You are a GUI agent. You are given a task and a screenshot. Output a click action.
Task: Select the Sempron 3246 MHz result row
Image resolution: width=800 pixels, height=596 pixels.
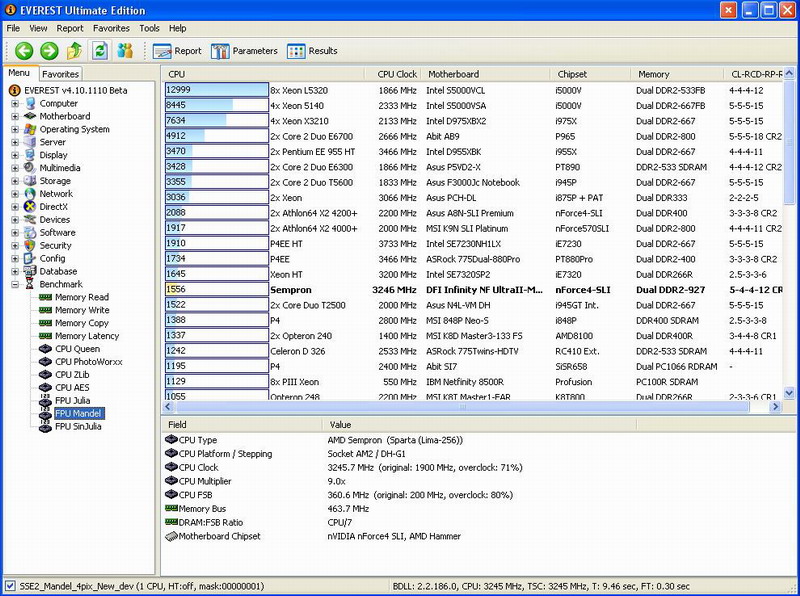[x=473, y=290]
